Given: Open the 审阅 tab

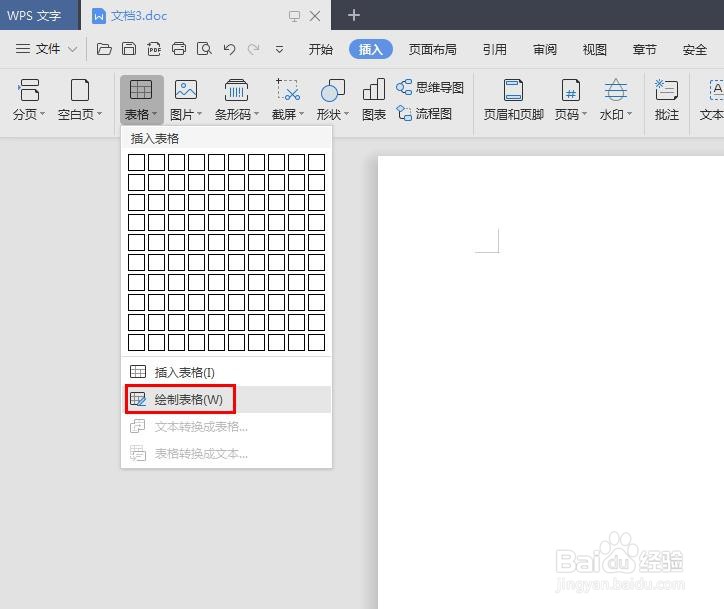Looking at the screenshot, I should [x=545, y=49].
